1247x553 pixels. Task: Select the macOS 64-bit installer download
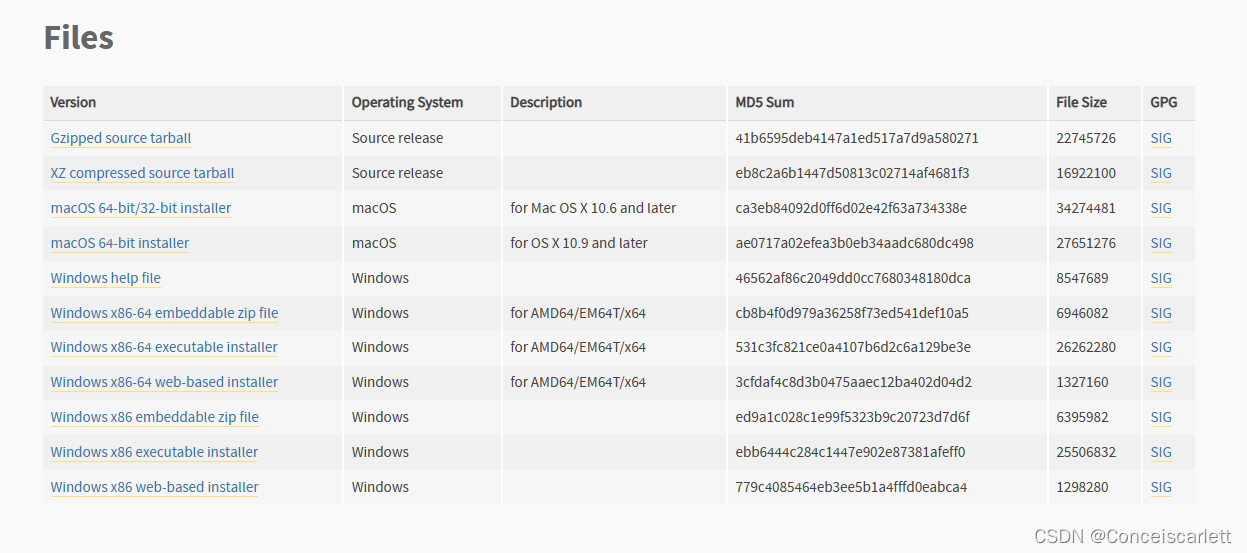coord(119,243)
